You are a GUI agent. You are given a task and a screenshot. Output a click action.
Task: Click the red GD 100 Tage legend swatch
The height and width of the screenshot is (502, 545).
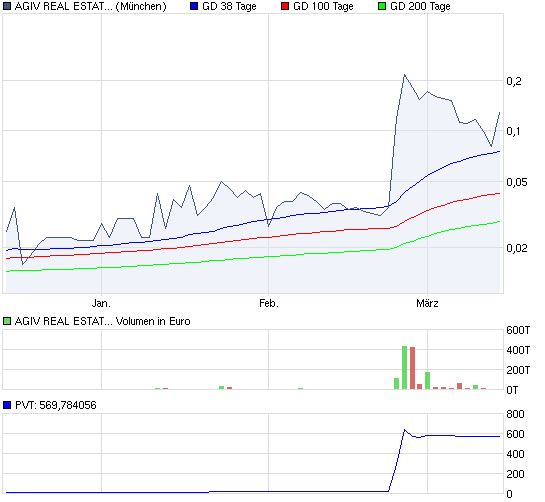tap(285, 6)
